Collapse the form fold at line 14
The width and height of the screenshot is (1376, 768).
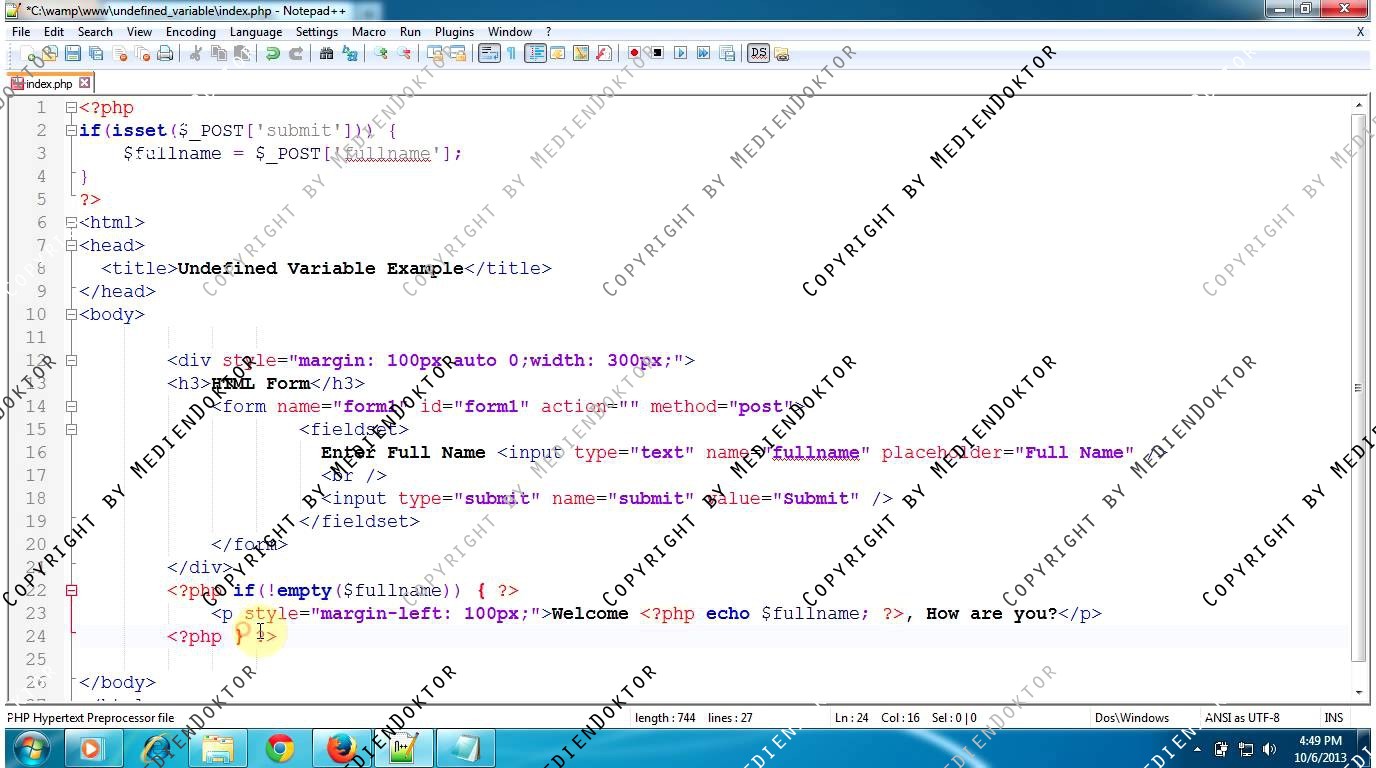[71, 407]
